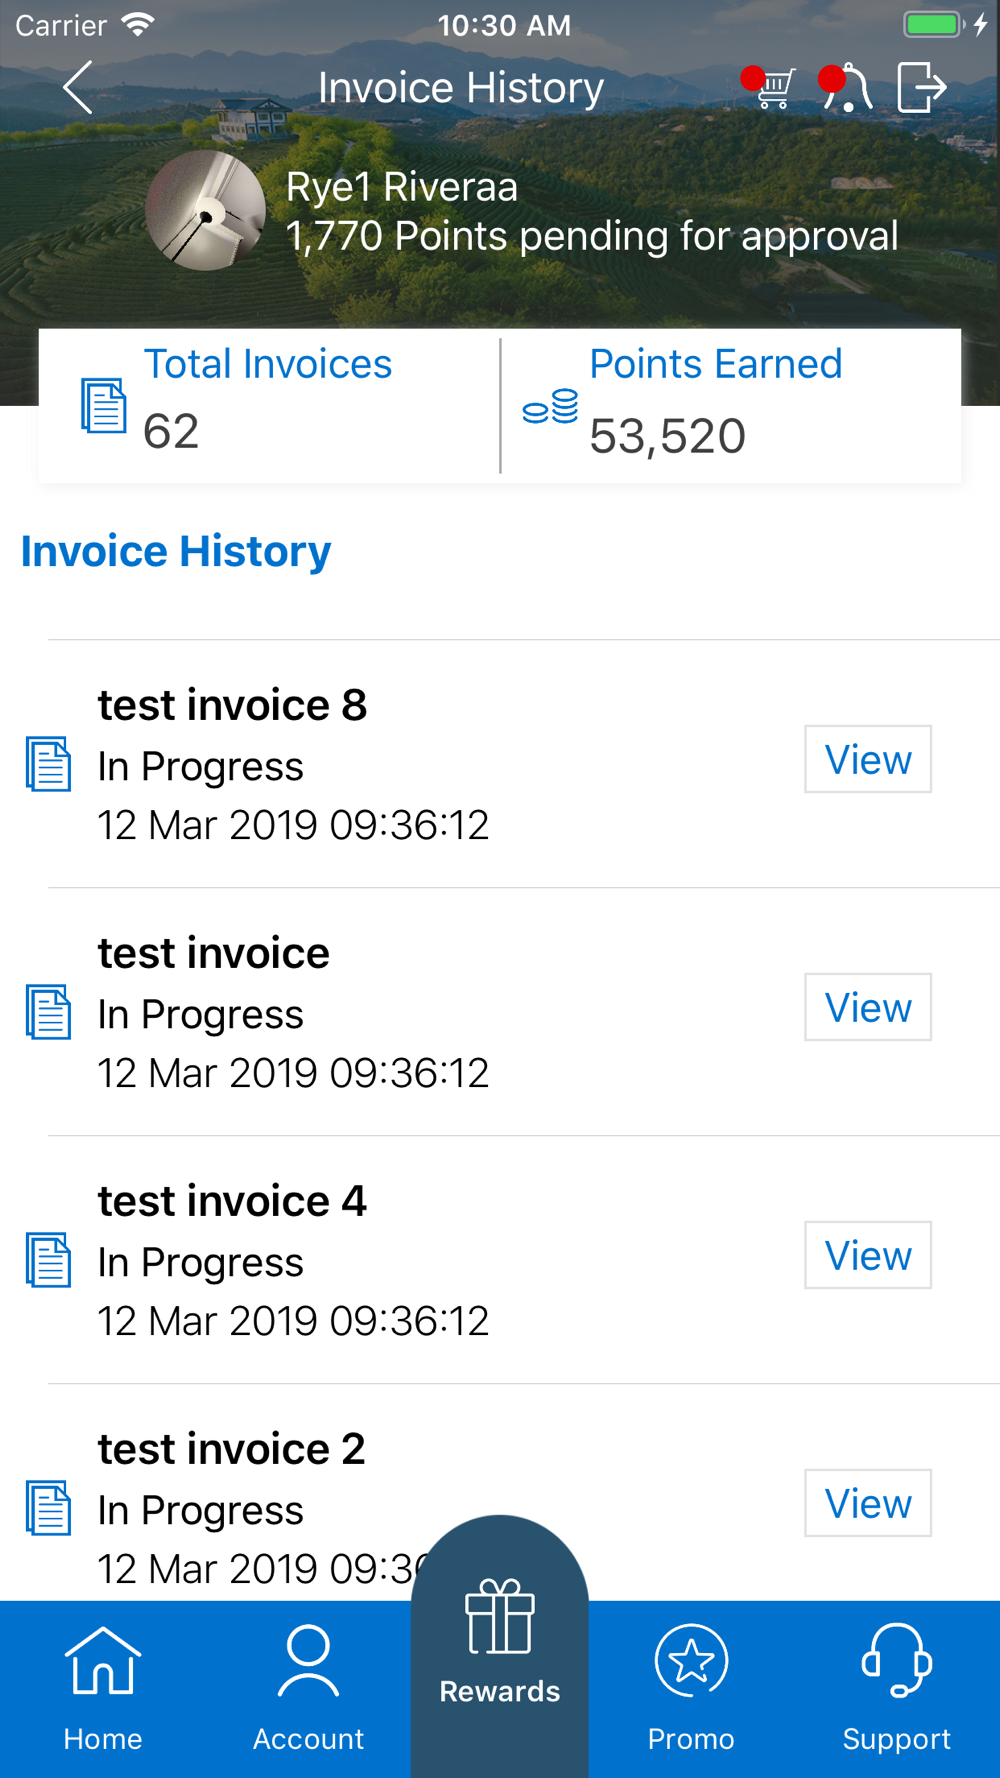1000x1778 pixels.
Task: View test invoice 2 details
Action: coord(868,1503)
